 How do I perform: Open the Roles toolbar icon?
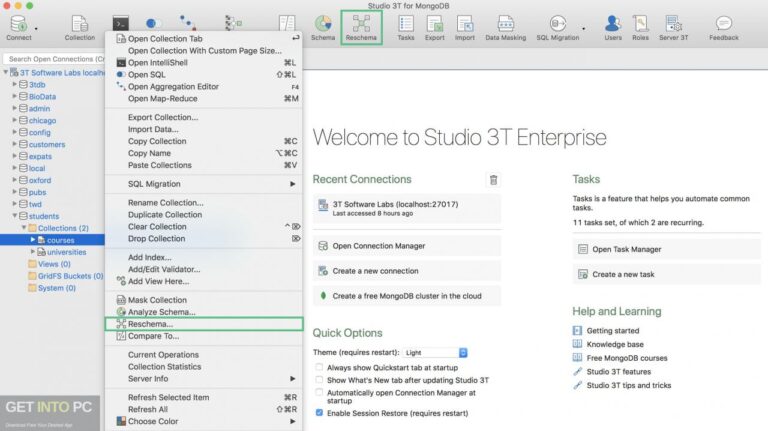click(x=640, y=24)
